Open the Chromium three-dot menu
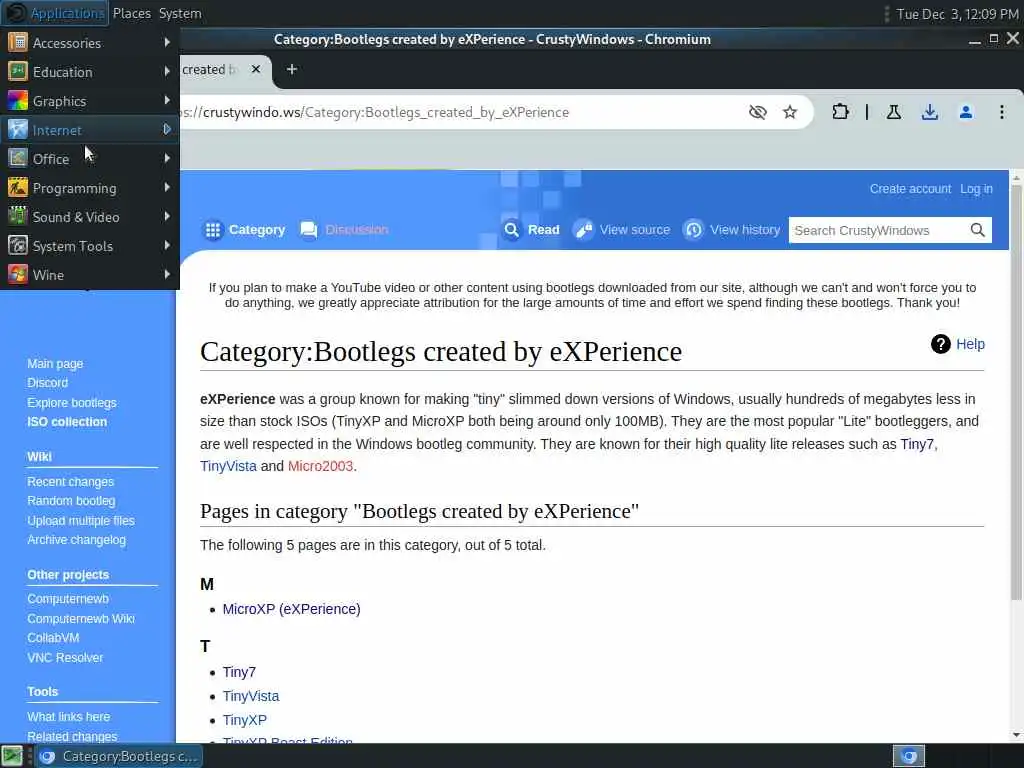1024x768 pixels. [1002, 112]
